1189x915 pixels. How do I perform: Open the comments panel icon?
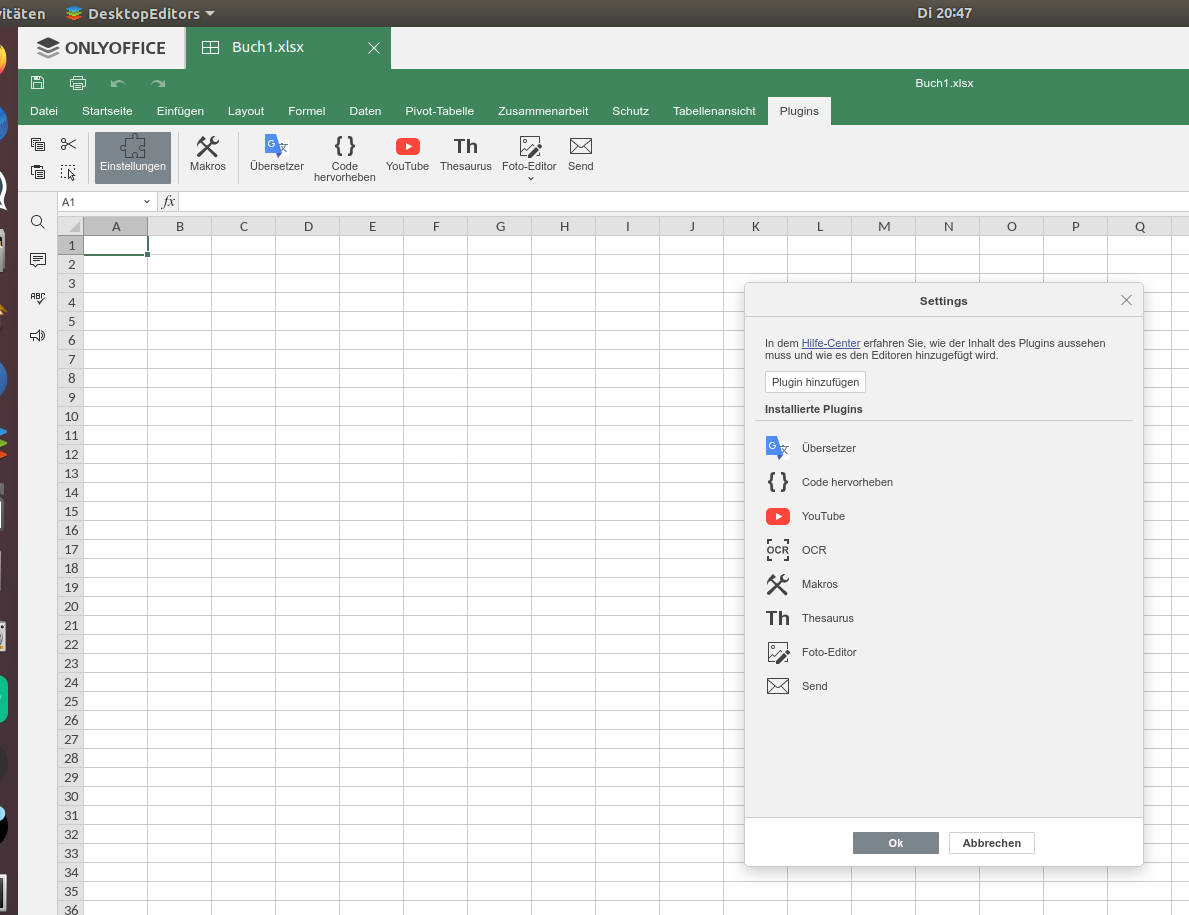point(37,259)
